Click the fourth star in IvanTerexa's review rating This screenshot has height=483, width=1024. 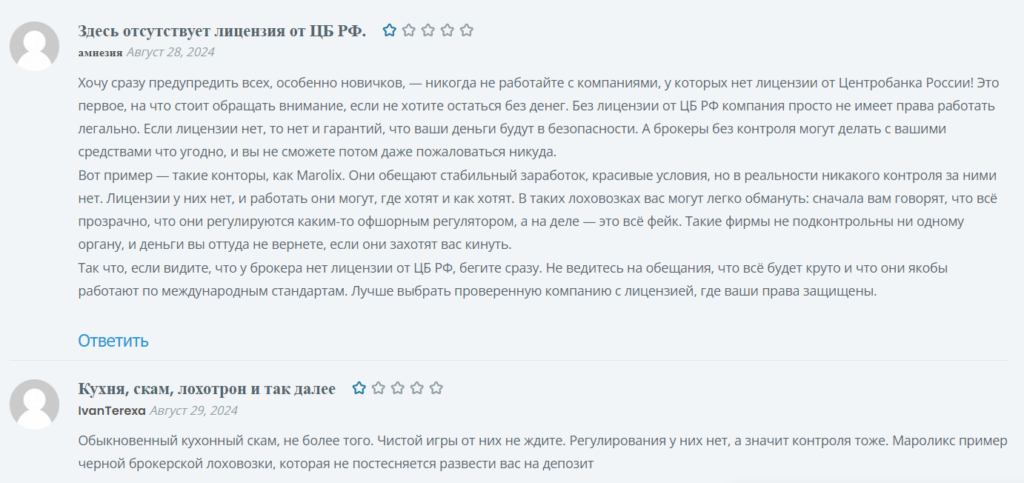417,388
